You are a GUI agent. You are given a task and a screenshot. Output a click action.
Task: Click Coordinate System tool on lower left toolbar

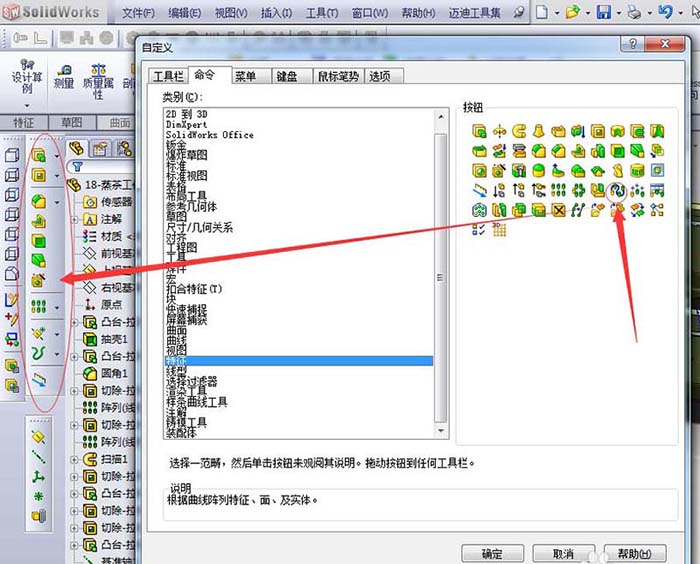click(39, 476)
